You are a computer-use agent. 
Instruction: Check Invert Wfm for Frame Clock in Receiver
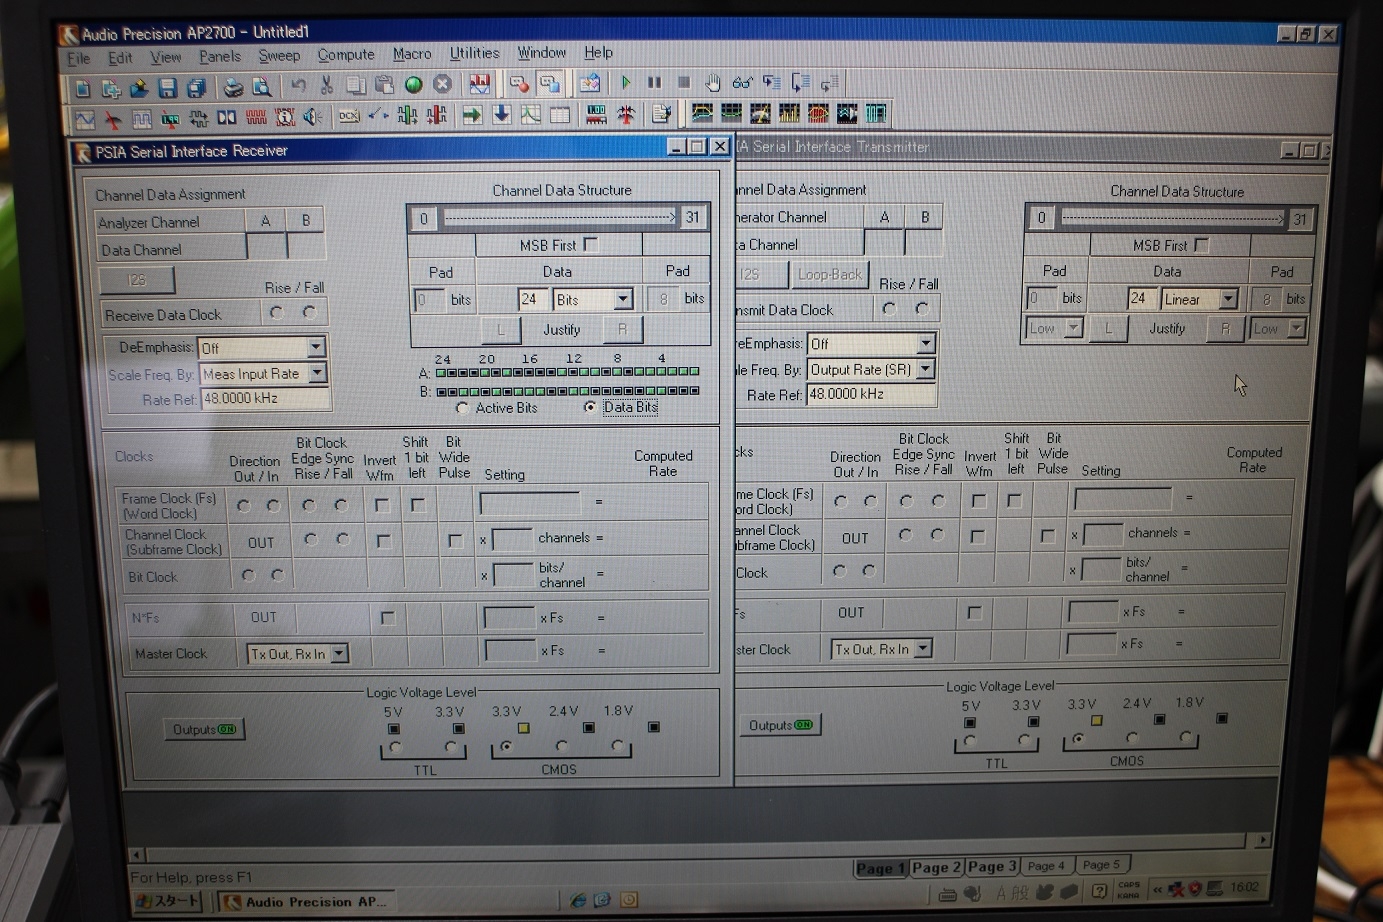pyautogui.click(x=381, y=506)
